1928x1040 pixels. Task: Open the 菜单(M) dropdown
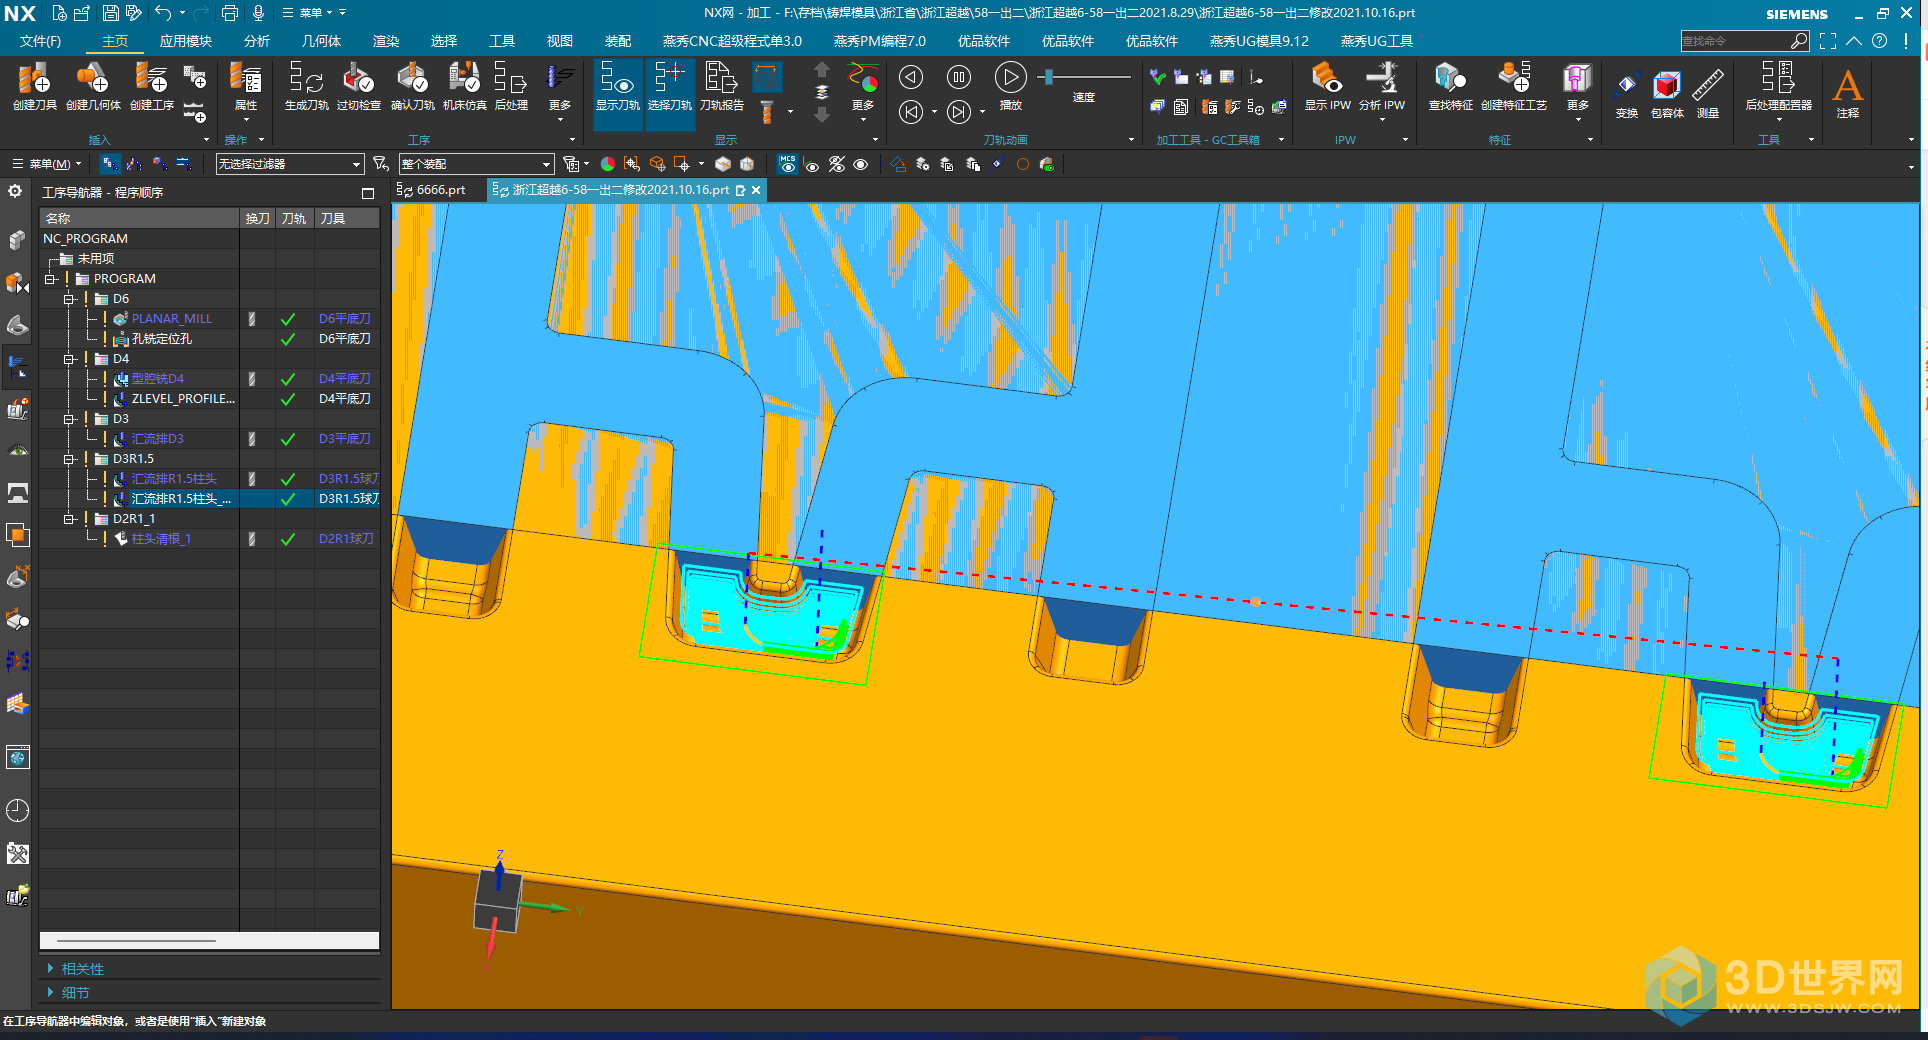tap(47, 164)
